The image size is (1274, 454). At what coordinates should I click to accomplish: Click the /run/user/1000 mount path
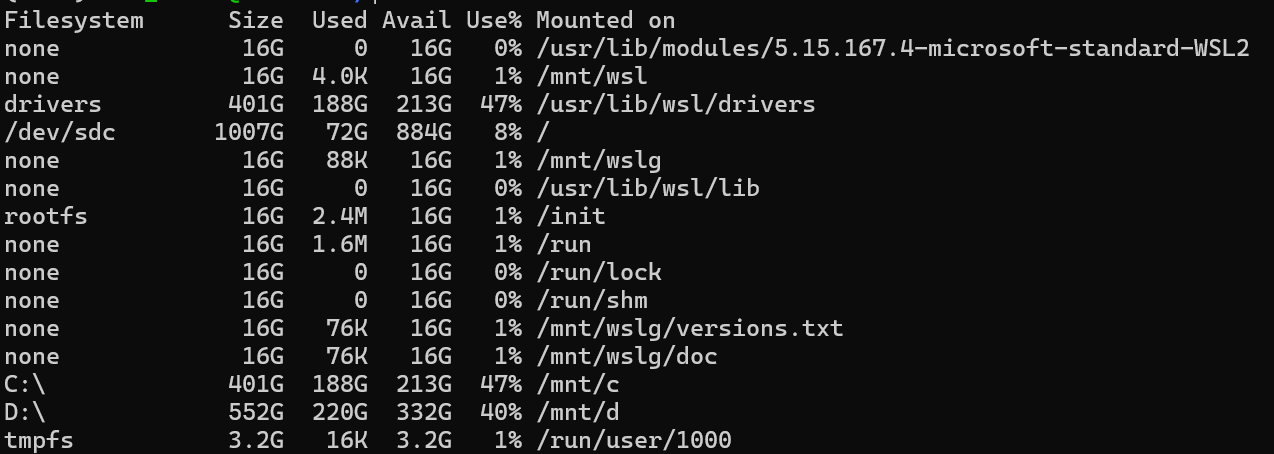633,440
